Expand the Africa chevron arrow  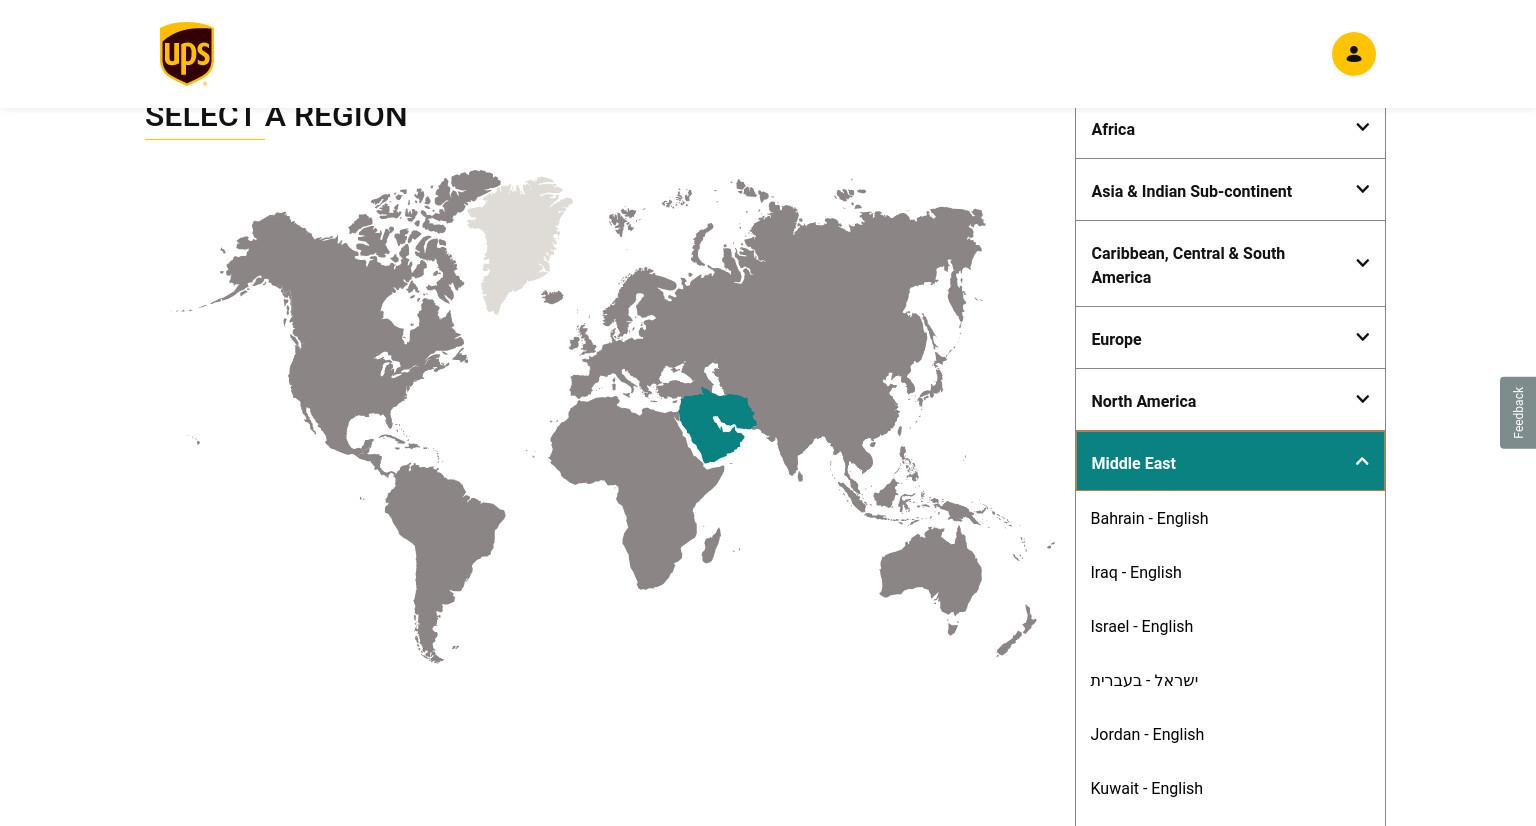(x=1362, y=128)
